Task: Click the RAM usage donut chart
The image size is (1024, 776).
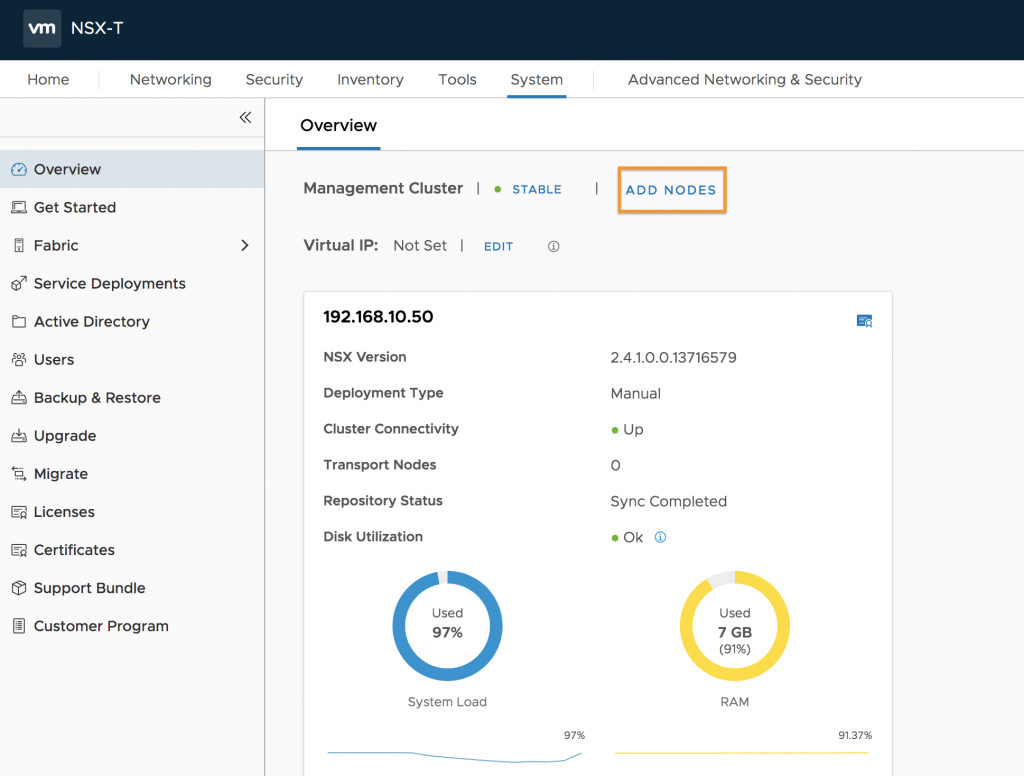Action: pos(735,626)
